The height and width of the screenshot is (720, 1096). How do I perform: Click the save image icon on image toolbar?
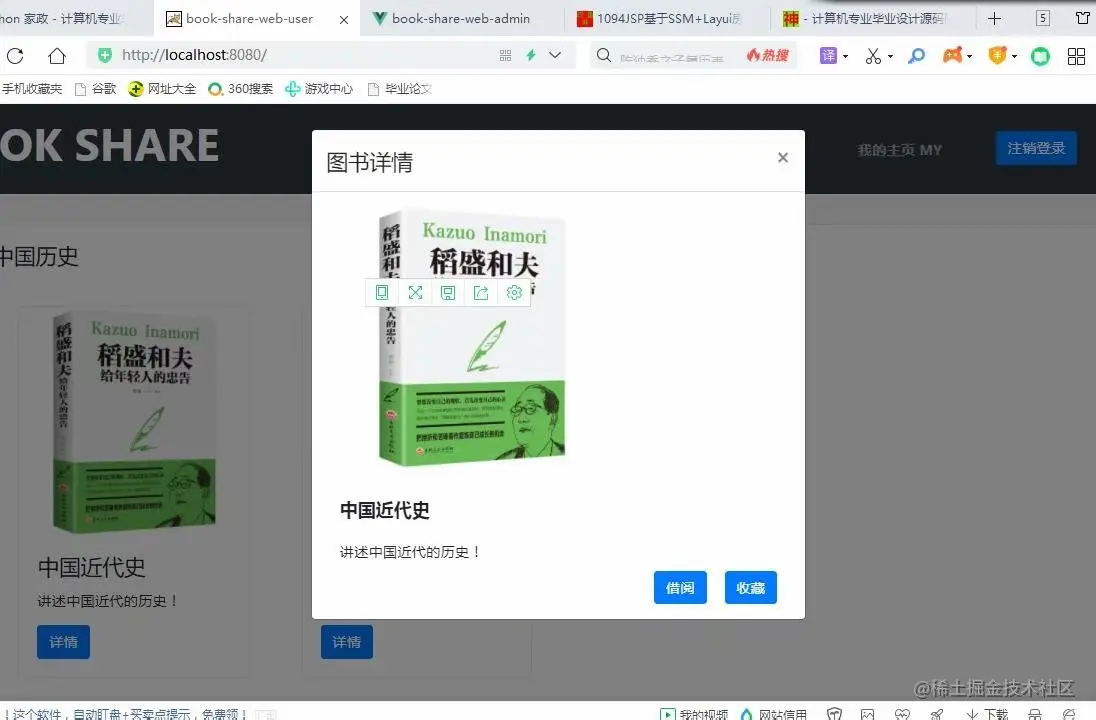448,292
